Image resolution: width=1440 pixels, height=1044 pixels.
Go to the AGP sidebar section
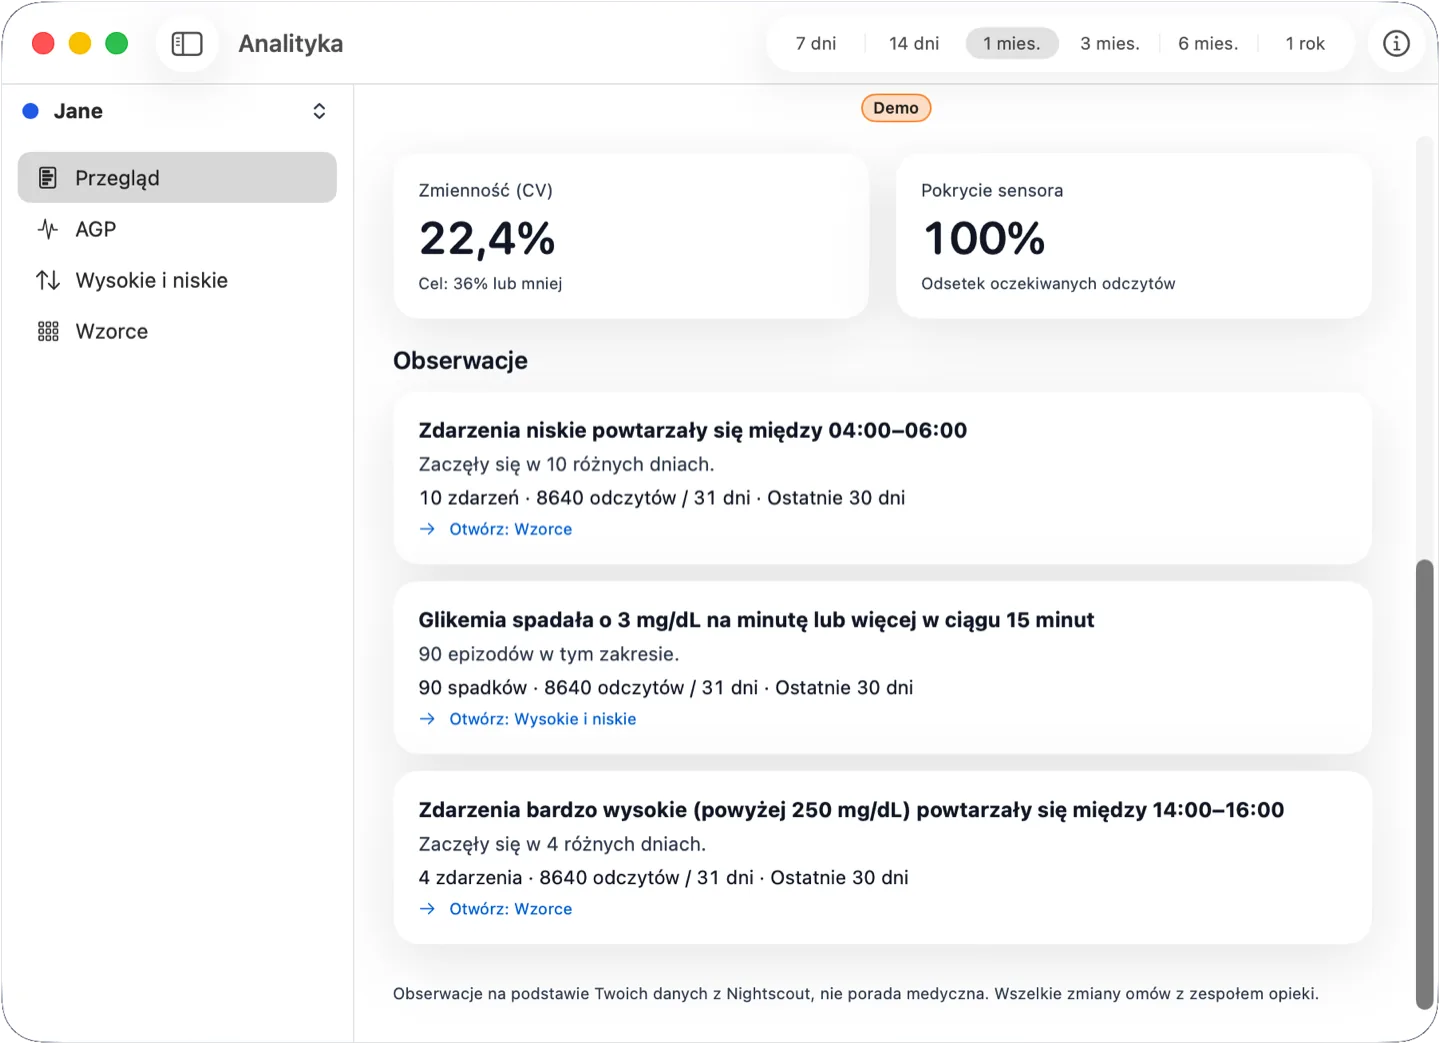point(177,229)
